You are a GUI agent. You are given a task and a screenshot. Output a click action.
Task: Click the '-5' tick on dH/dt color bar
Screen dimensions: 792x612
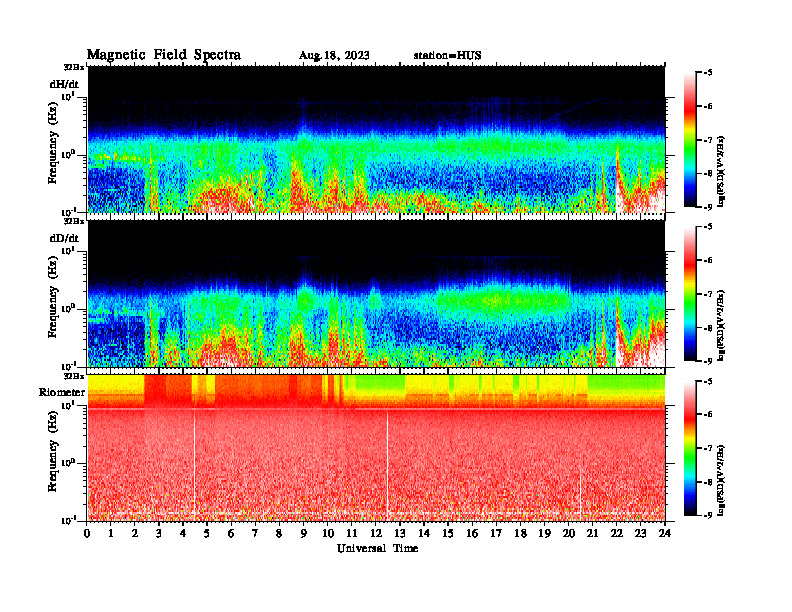click(708, 73)
